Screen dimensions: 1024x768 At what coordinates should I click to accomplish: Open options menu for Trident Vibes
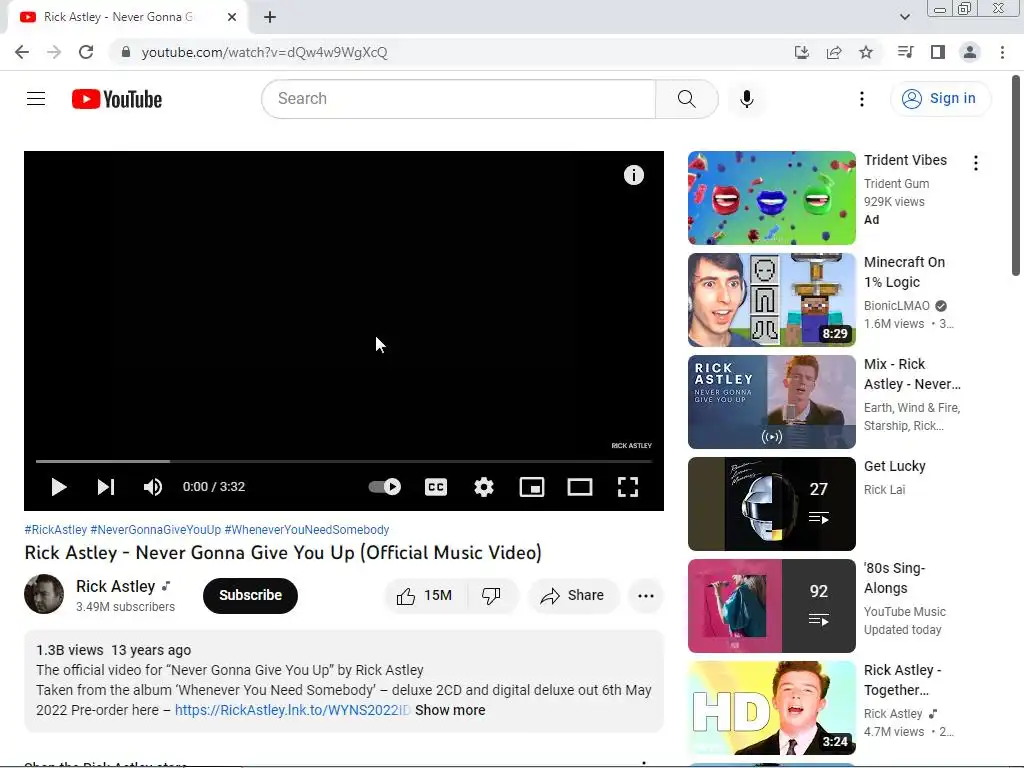coord(976,163)
